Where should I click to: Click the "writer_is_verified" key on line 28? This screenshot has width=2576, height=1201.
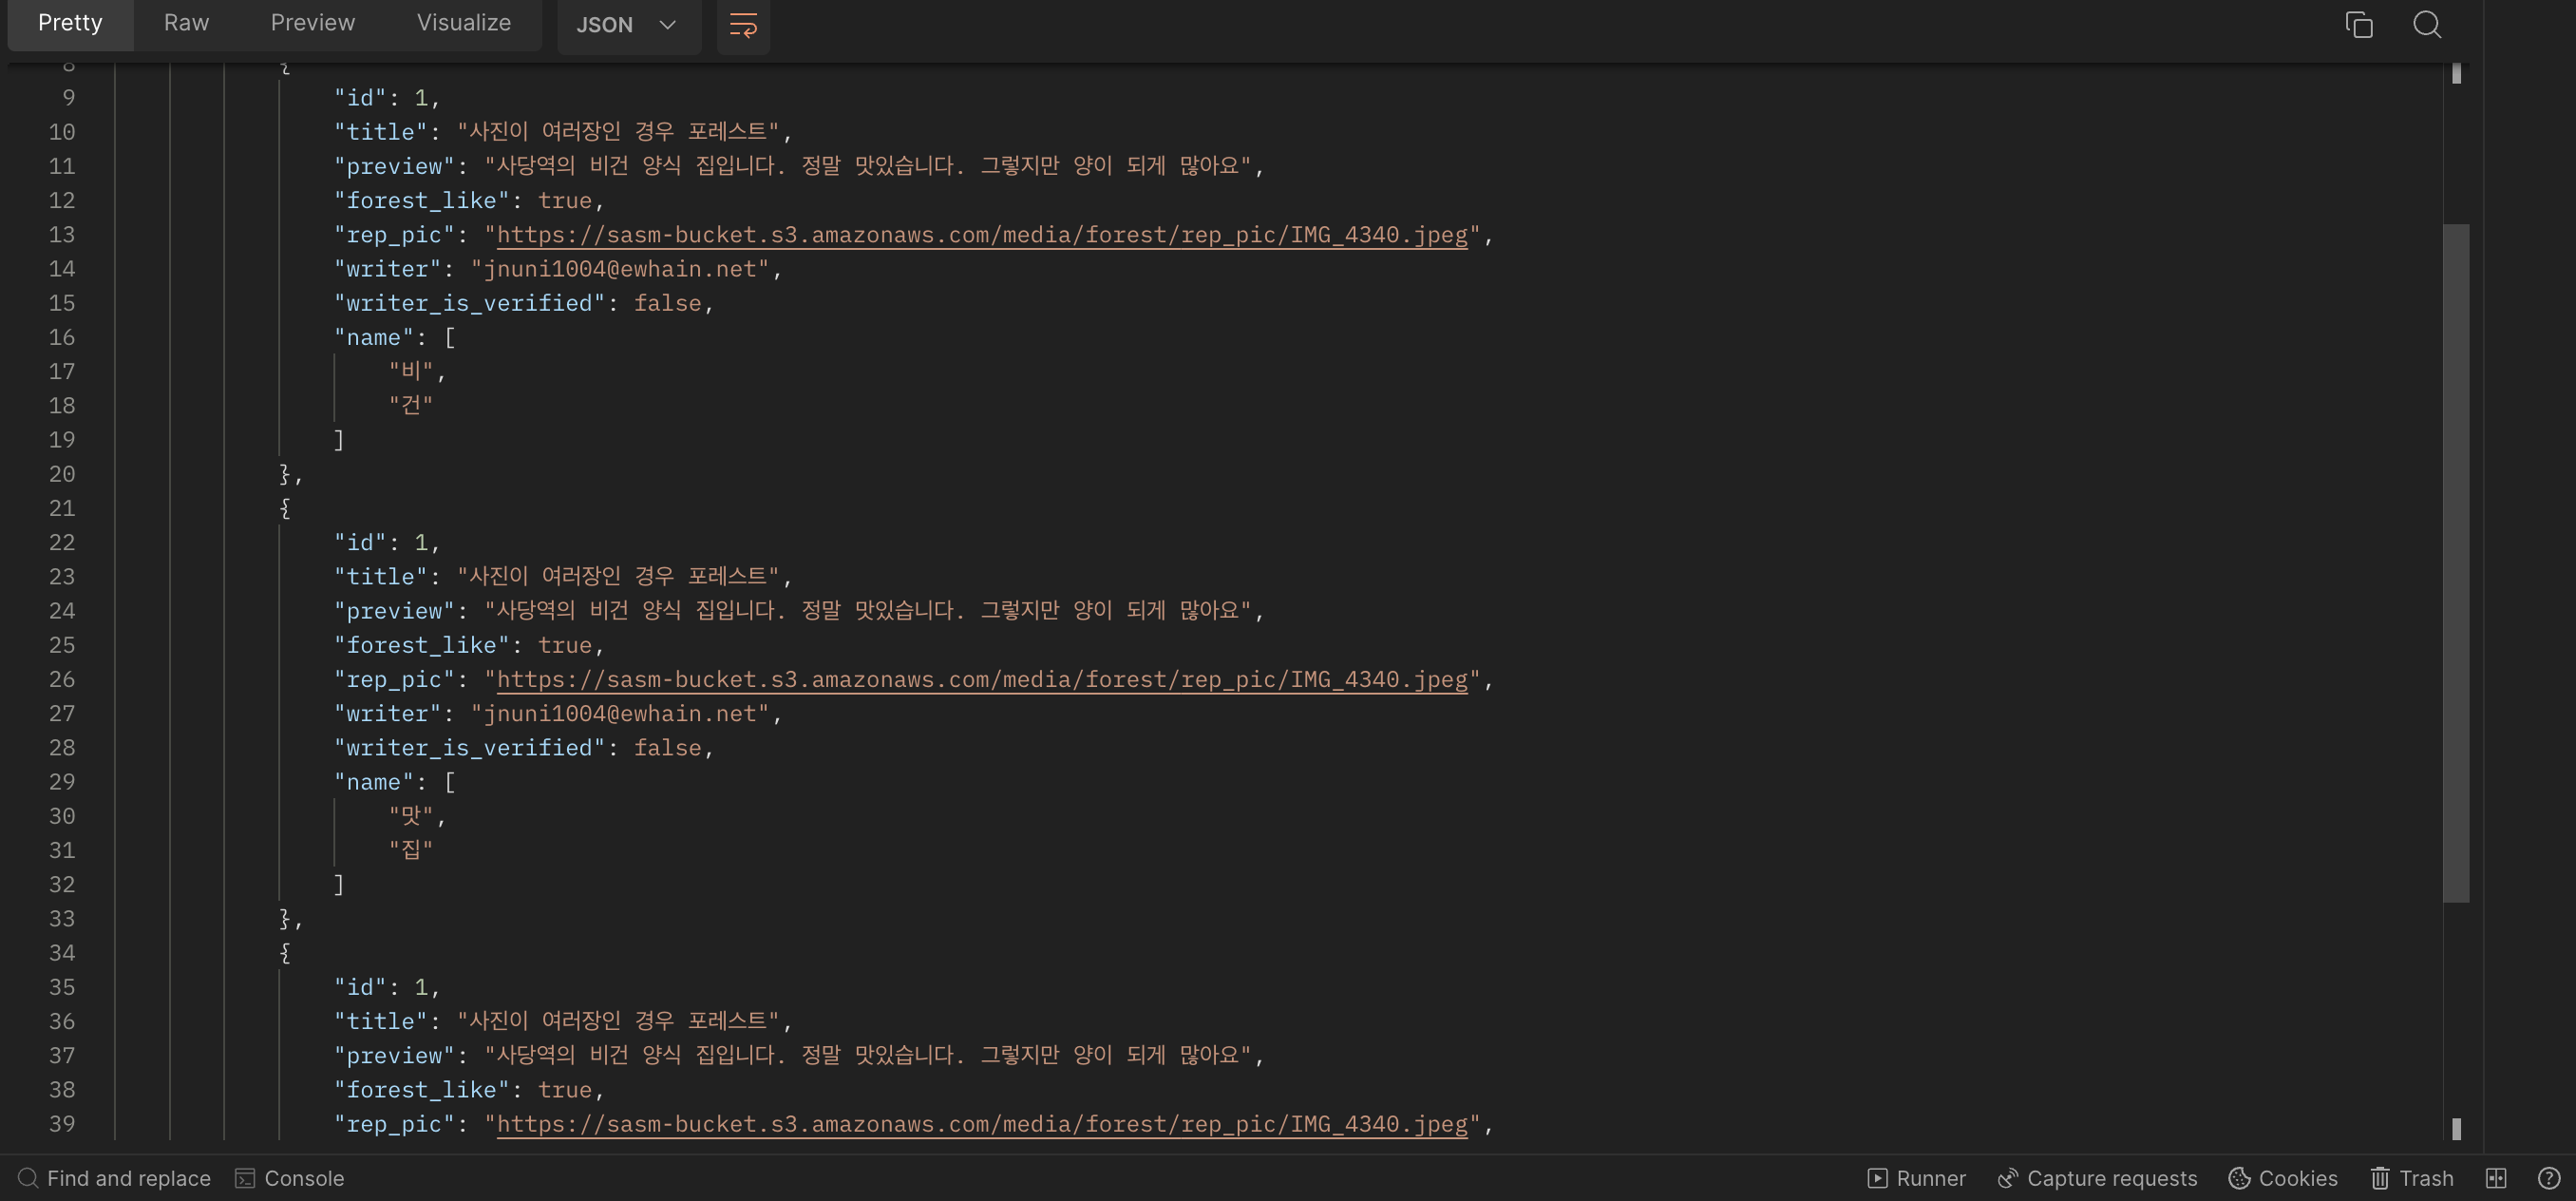[469, 748]
